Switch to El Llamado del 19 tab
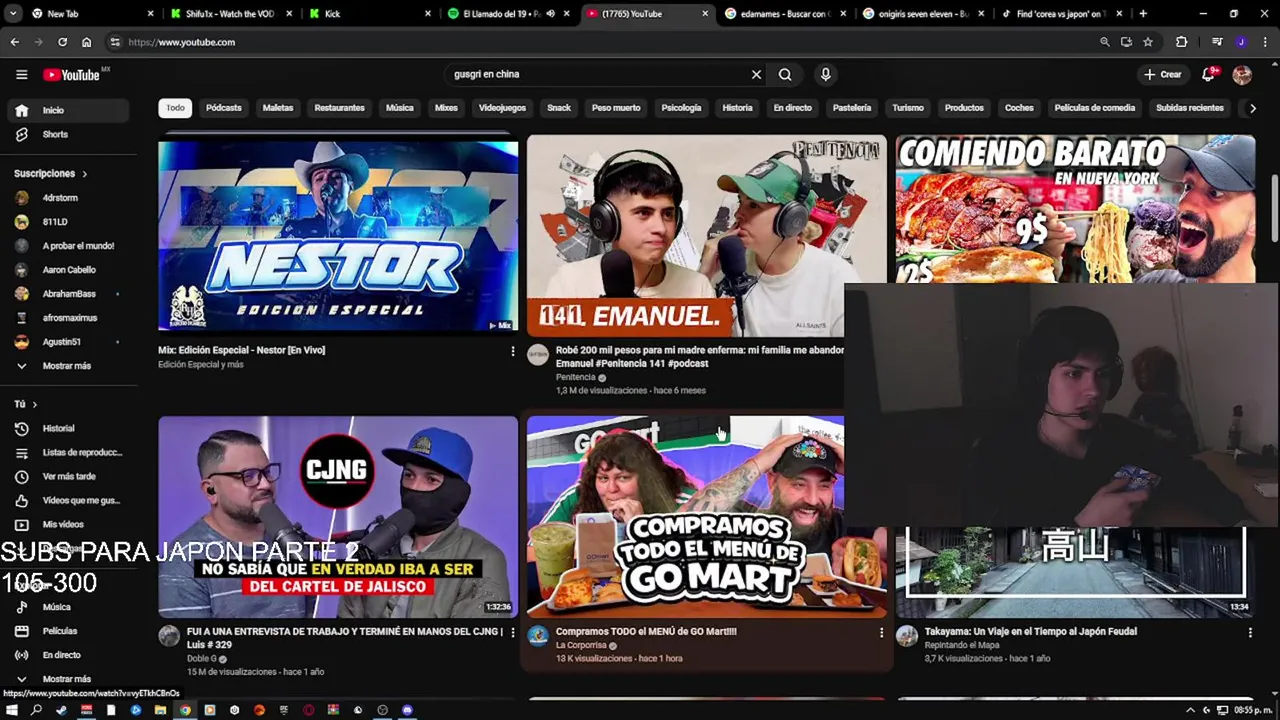The width and height of the screenshot is (1280, 720). [x=498, y=14]
